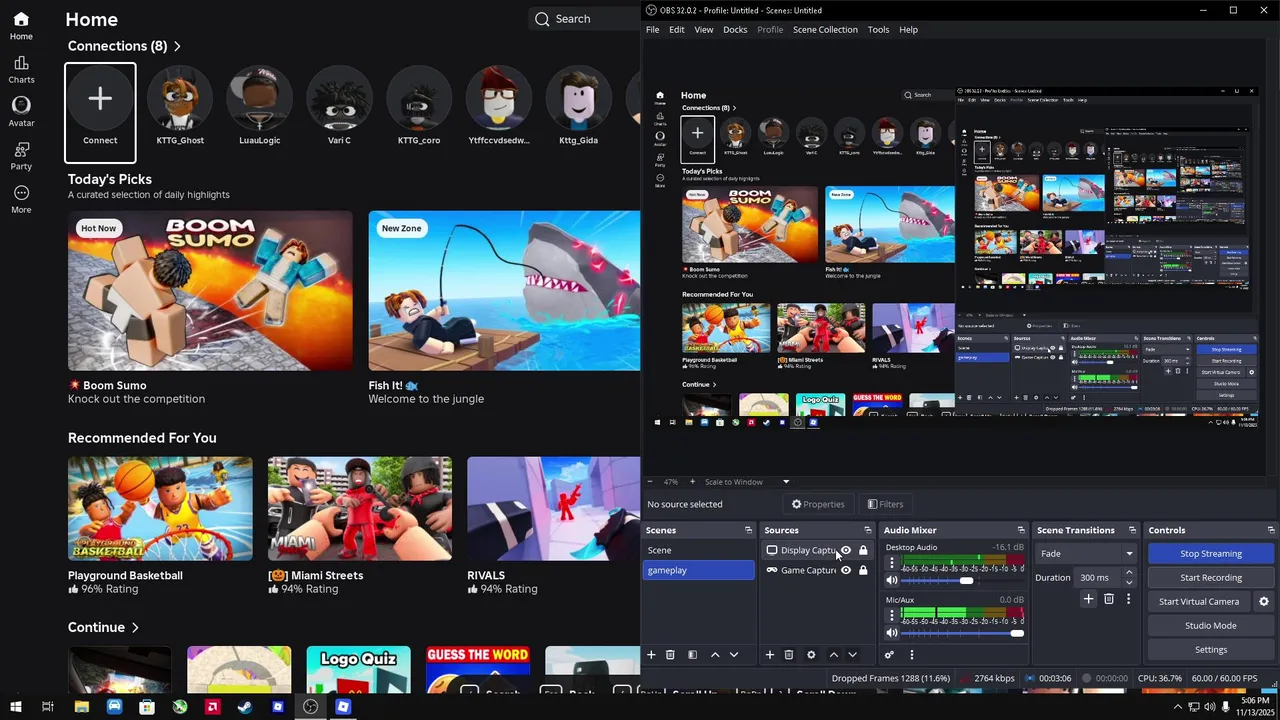Open Steam from Windows taskbar
This screenshot has height=720, width=1280.
point(245,707)
